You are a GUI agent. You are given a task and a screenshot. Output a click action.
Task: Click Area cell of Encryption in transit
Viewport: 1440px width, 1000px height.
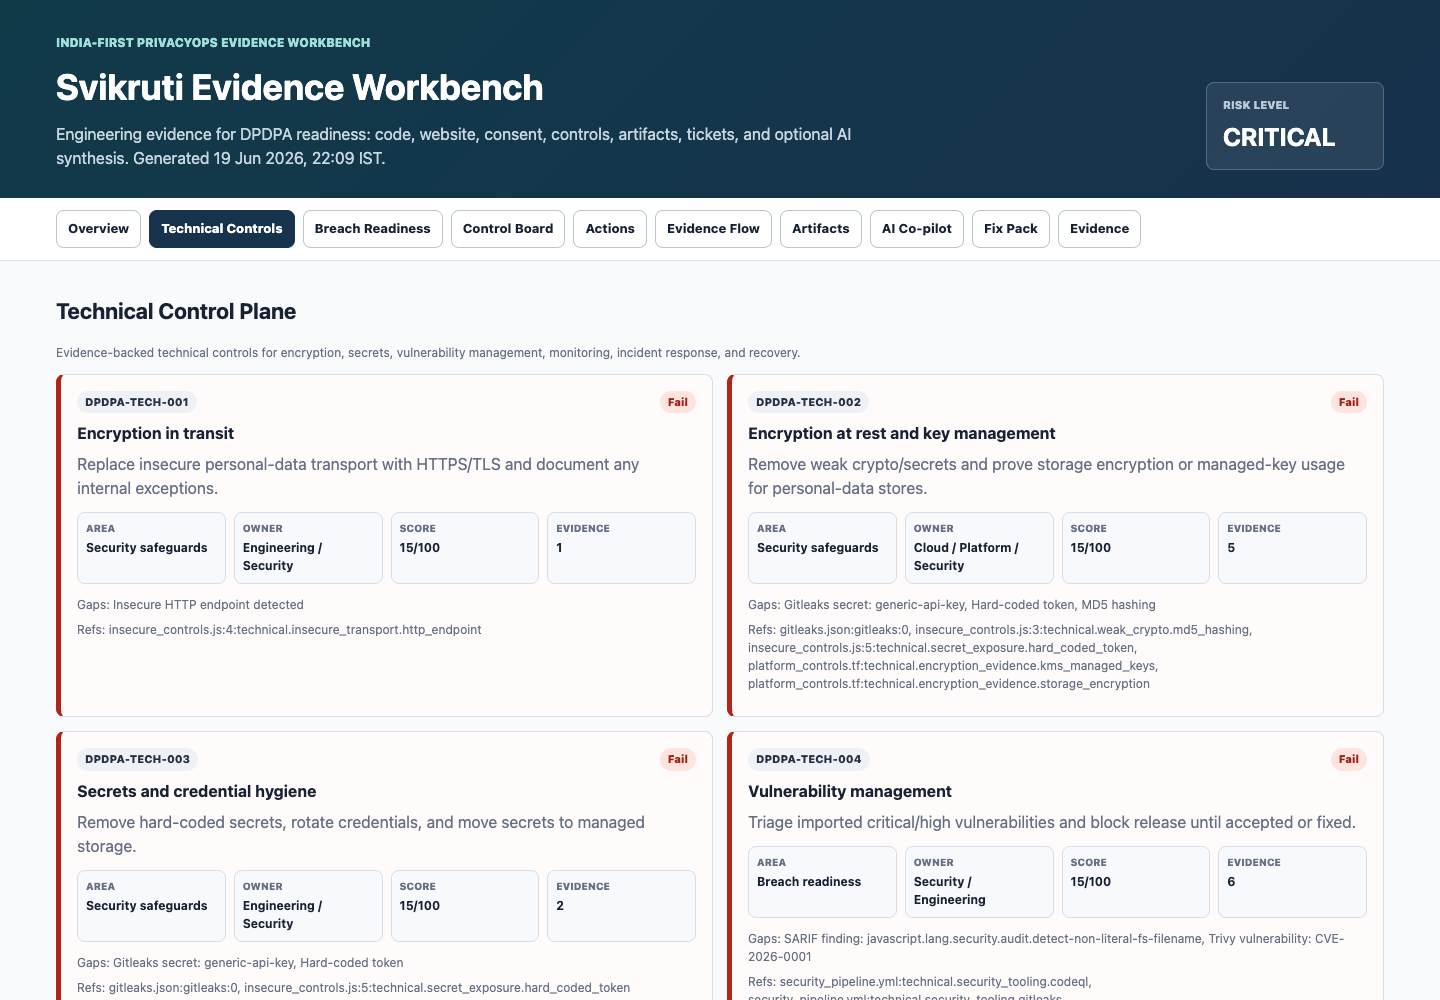coord(151,548)
